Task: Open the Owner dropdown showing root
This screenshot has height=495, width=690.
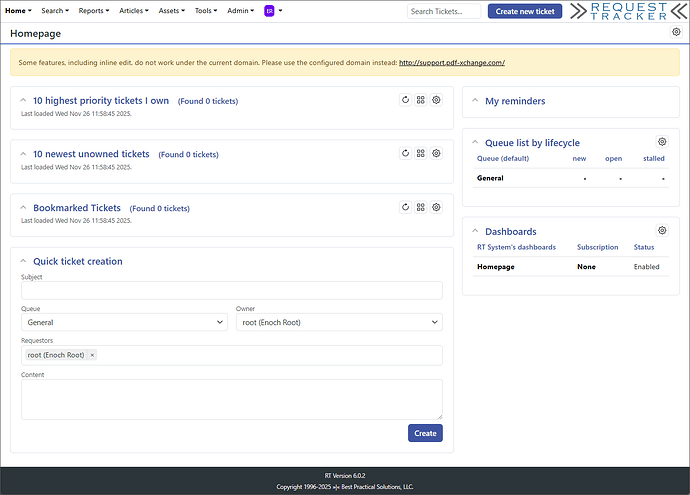Action: [339, 322]
